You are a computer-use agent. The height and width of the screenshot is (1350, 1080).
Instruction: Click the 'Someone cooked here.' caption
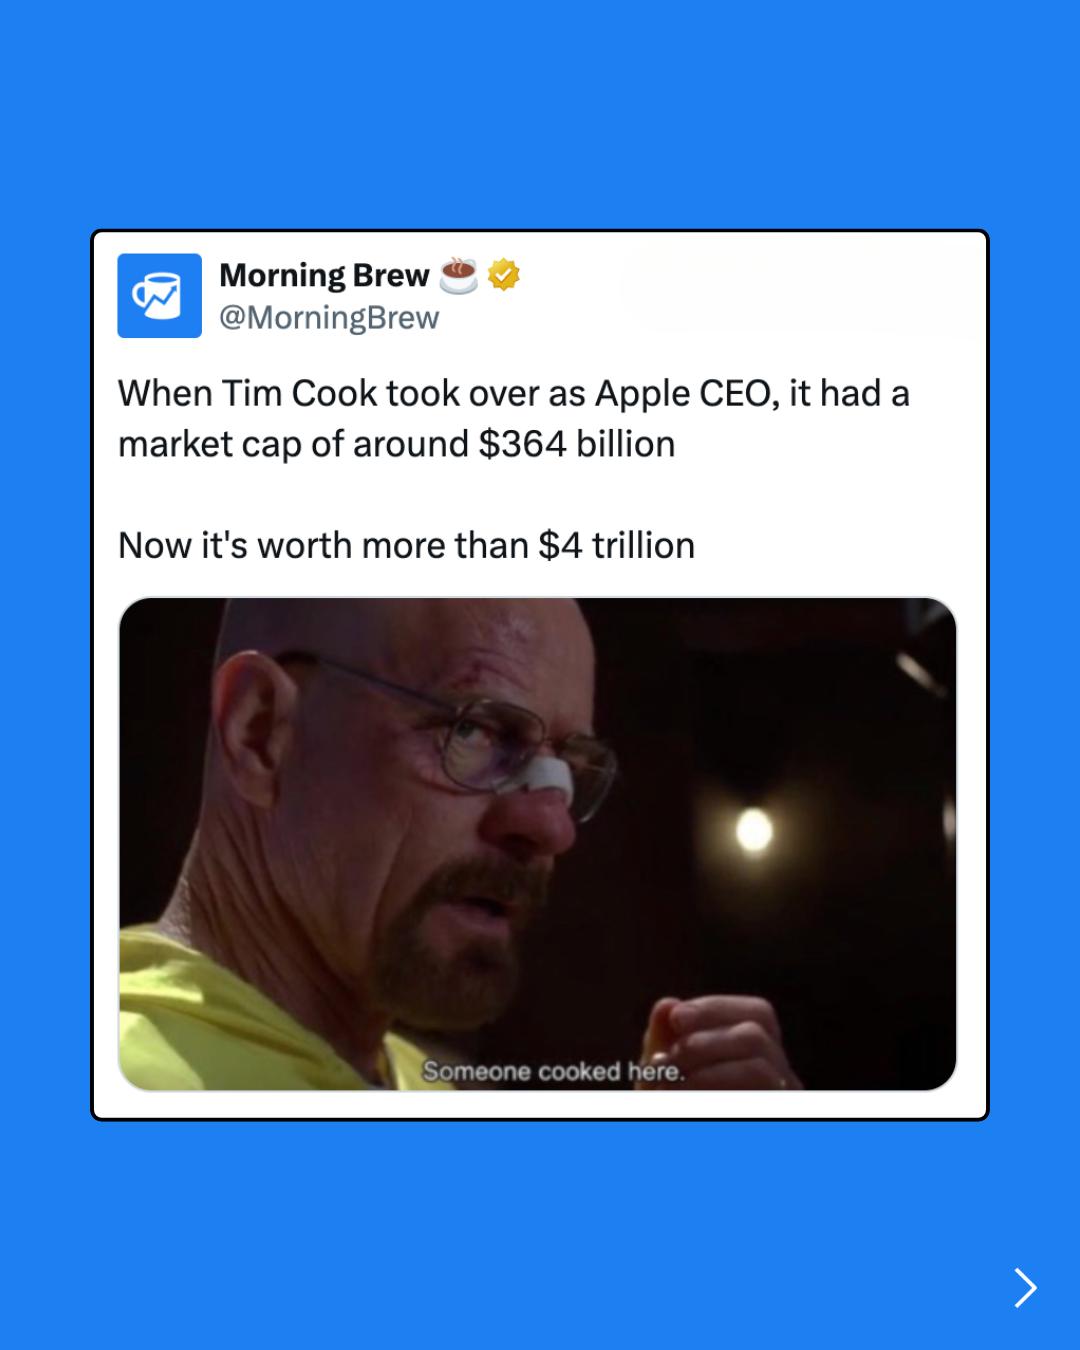tap(553, 1071)
